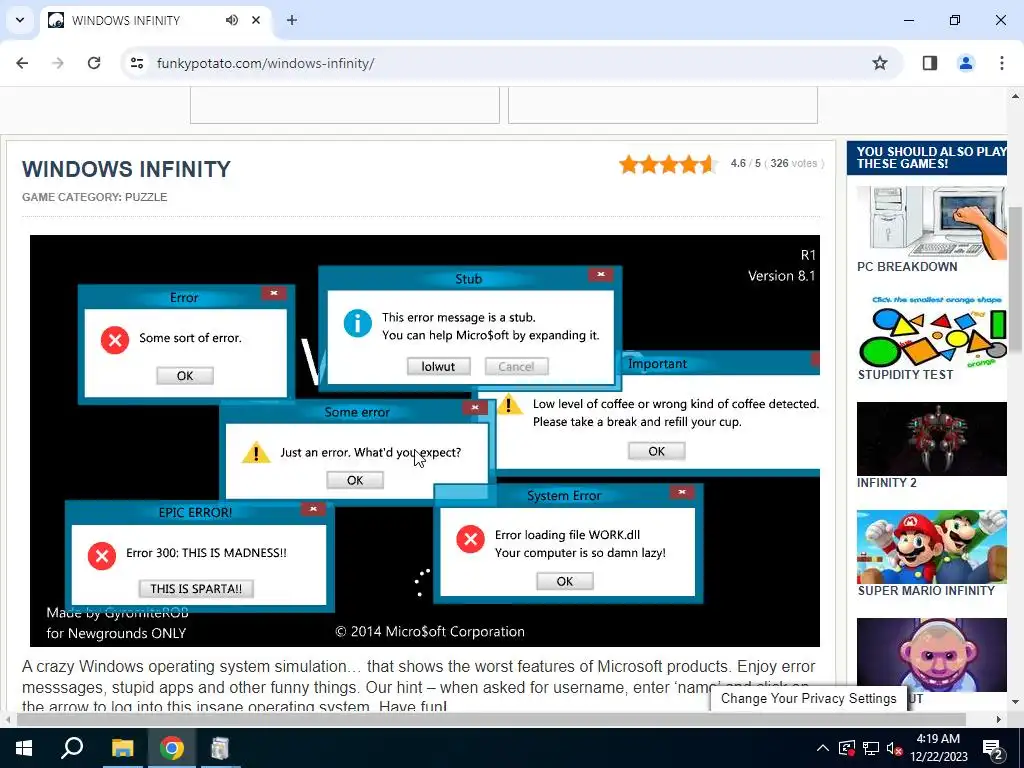Open Windows taskbar search
The width and height of the screenshot is (1024, 768).
pos(72,748)
